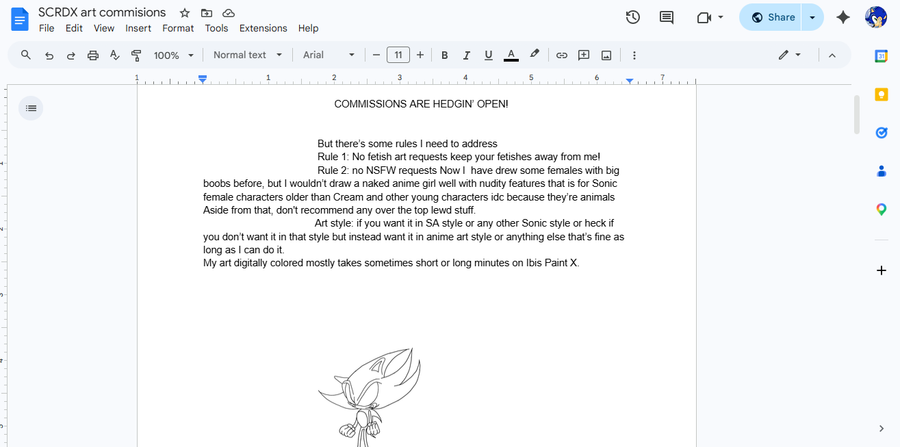The width and height of the screenshot is (900, 447).
Task: Open the Extensions menu
Action: tap(263, 28)
